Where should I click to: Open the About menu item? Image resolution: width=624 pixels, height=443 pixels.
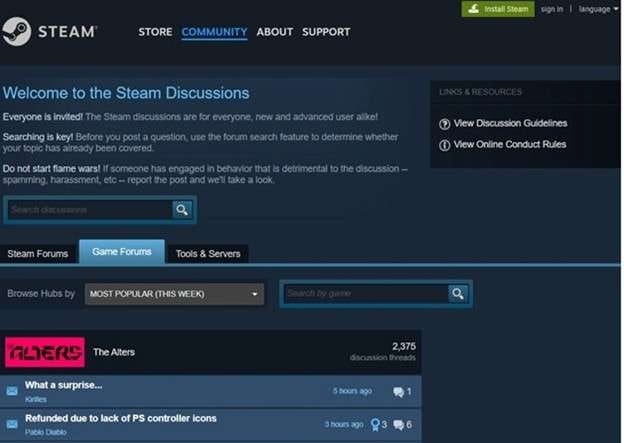[275, 32]
